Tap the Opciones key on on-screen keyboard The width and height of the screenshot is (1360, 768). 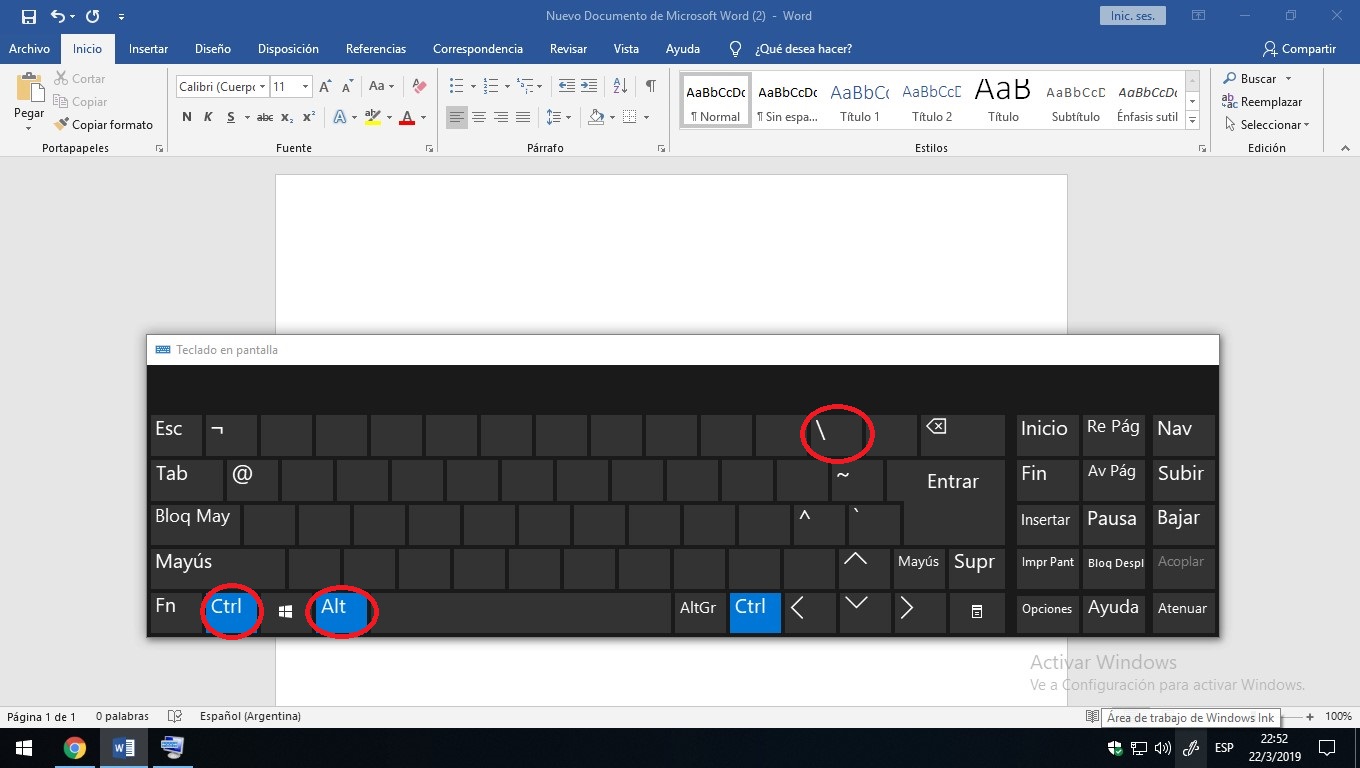pyautogui.click(x=1047, y=611)
